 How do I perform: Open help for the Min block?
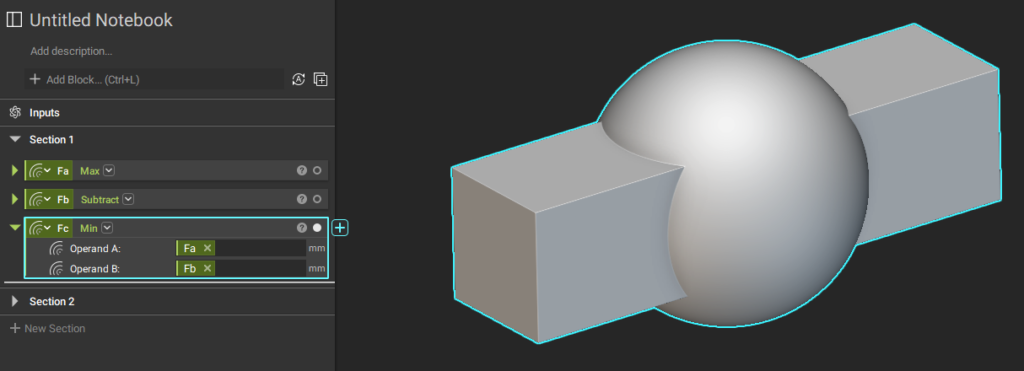tap(302, 228)
